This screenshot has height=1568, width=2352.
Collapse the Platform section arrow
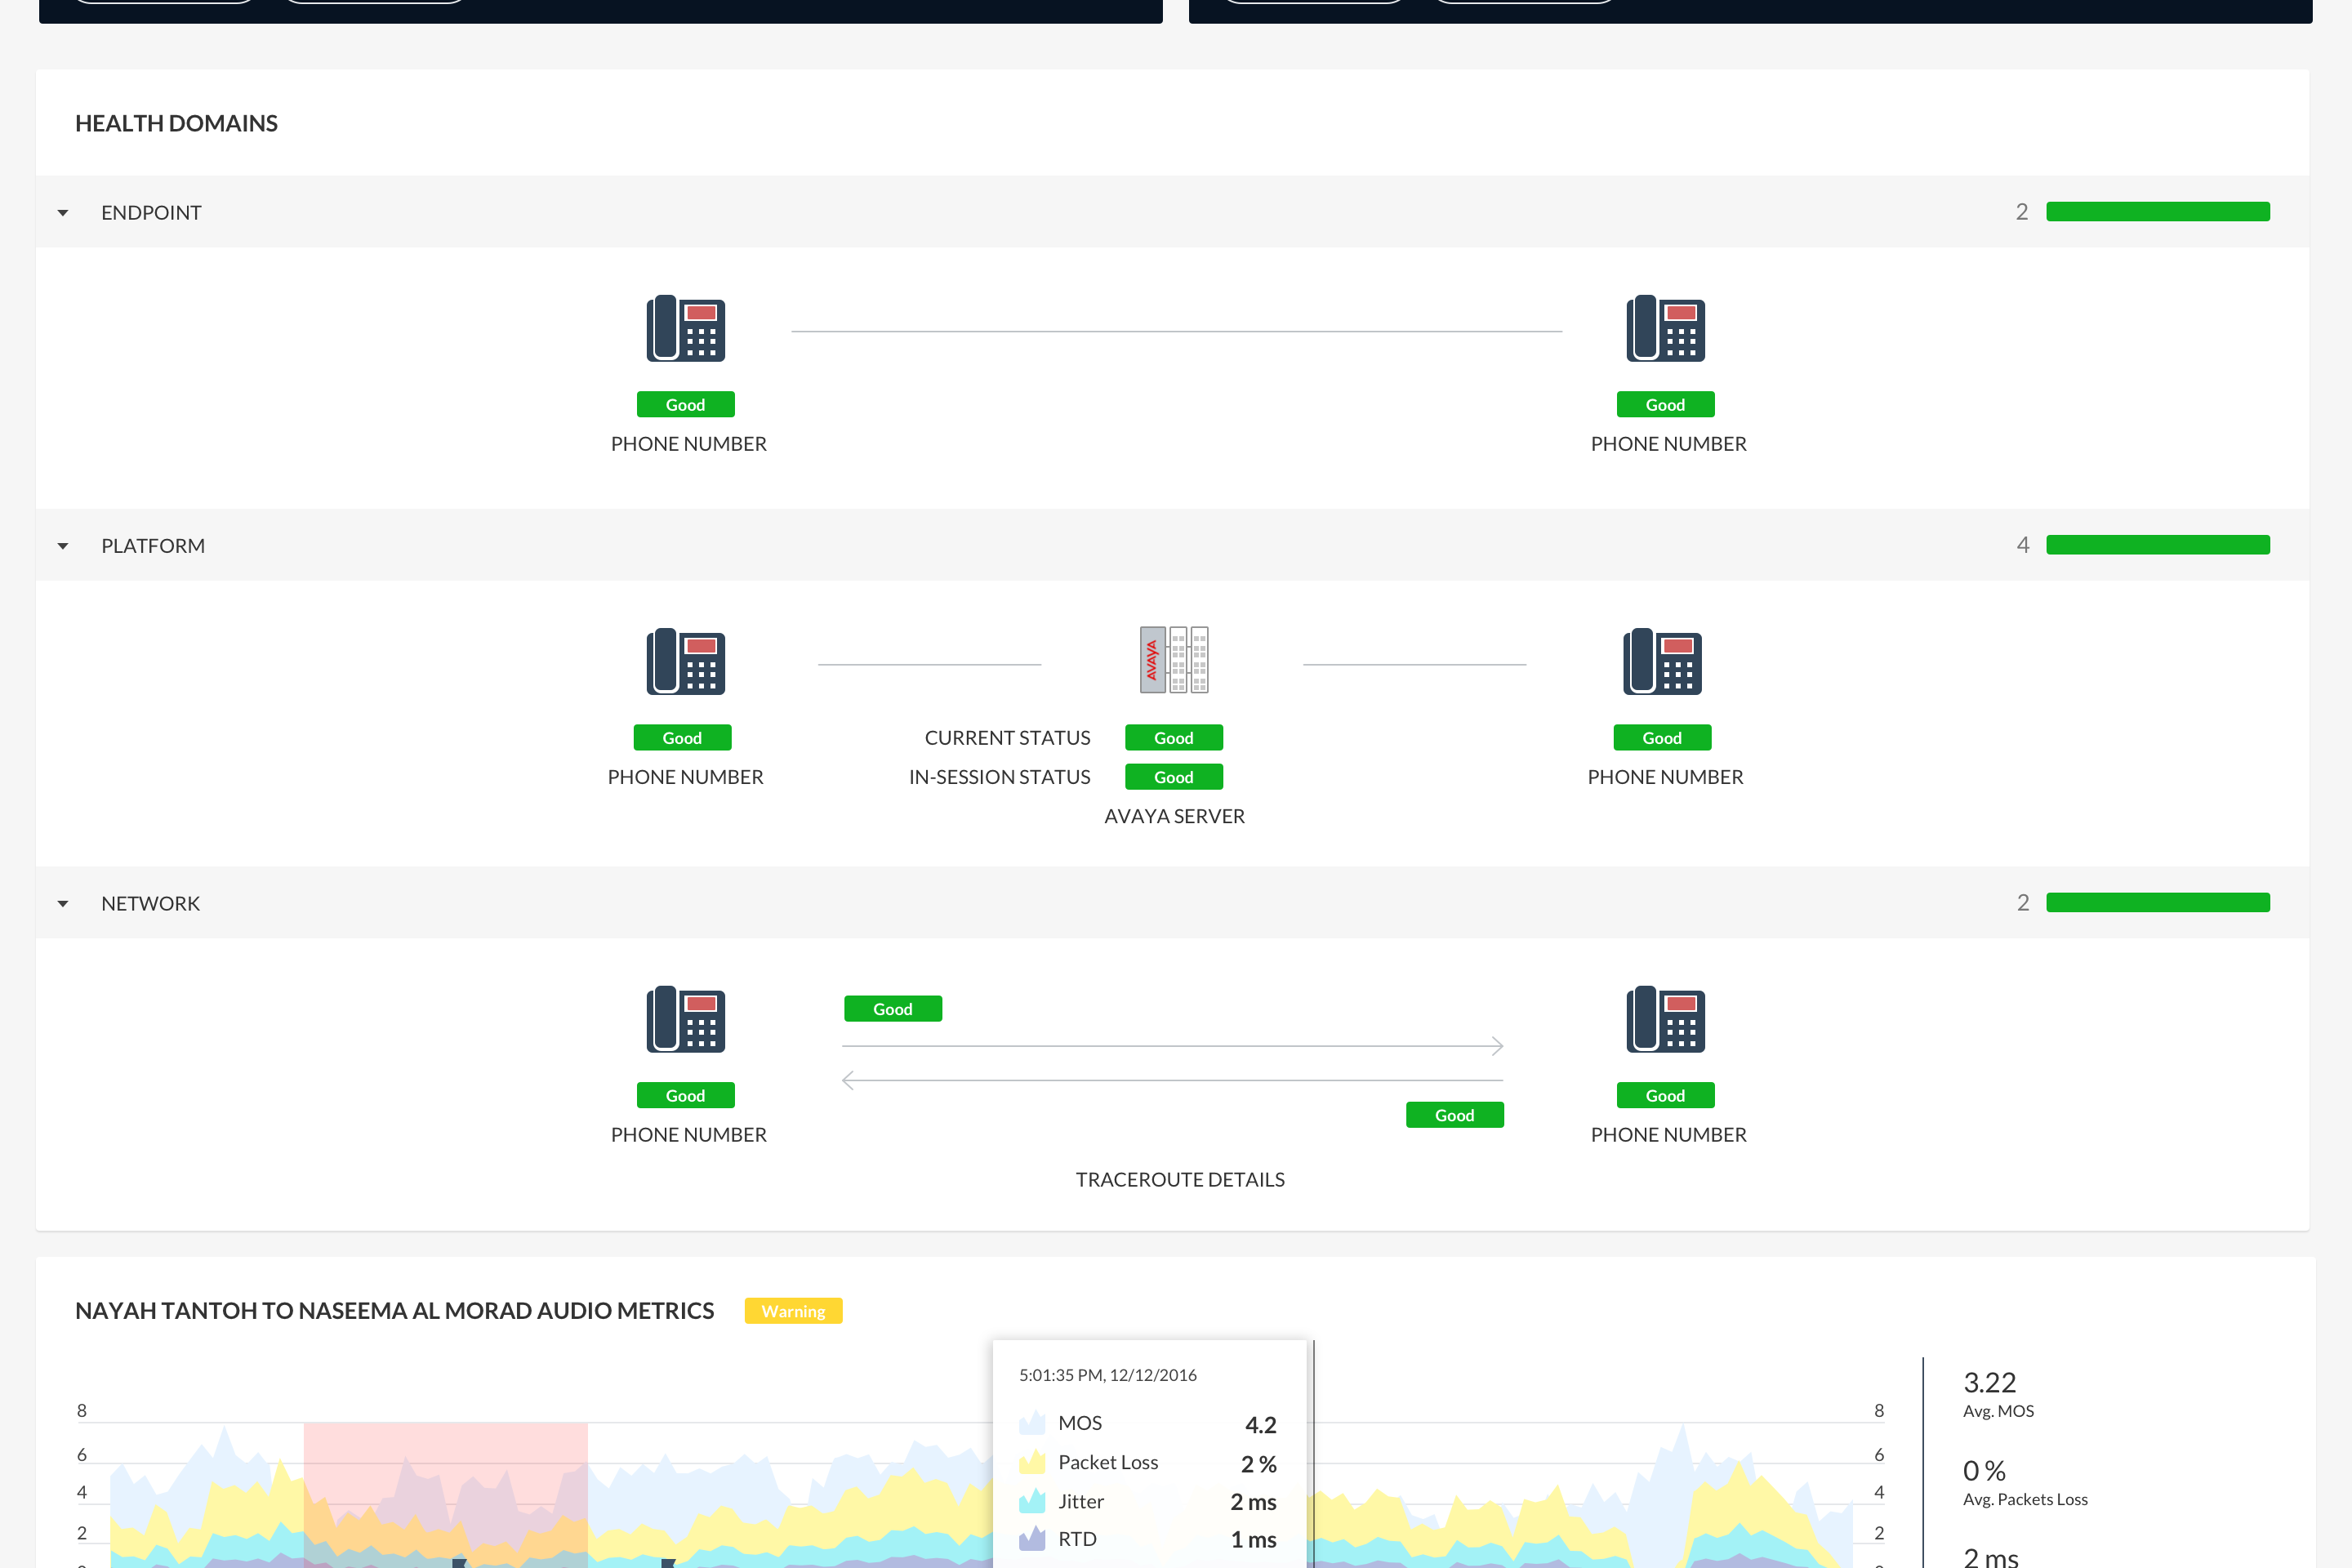tap(63, 546)
